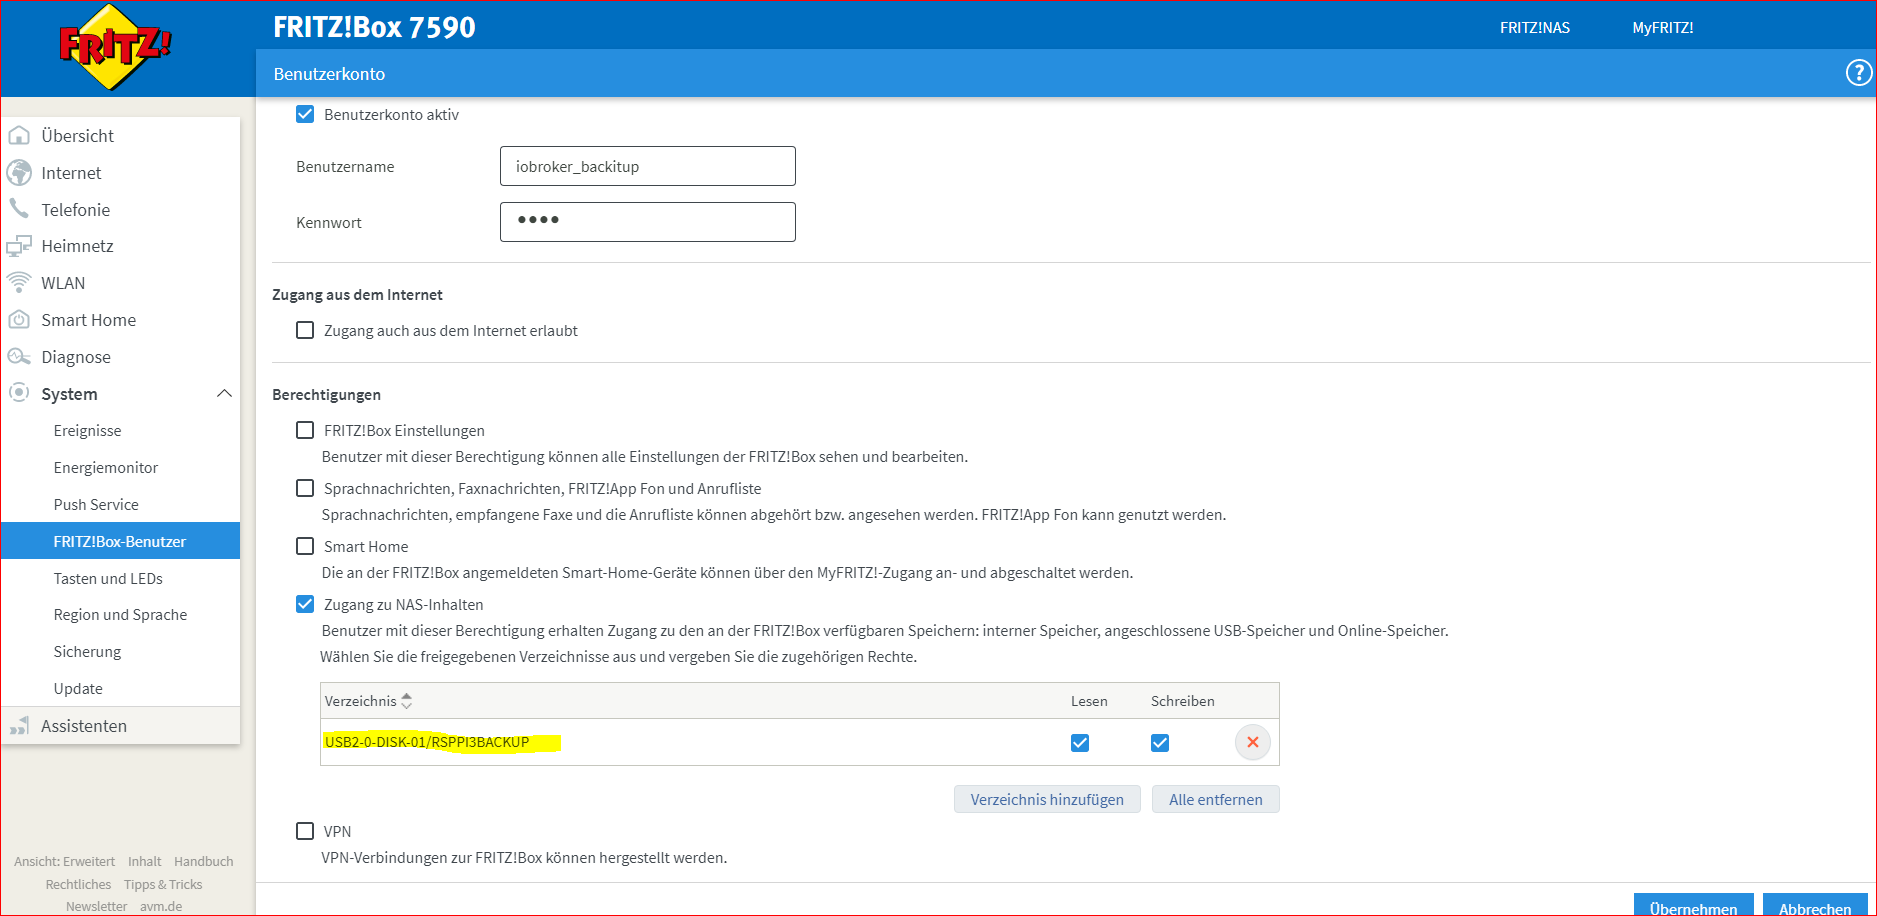Open Handbuch footer link
1877x916 pixels.
click(x=204, y=861)
